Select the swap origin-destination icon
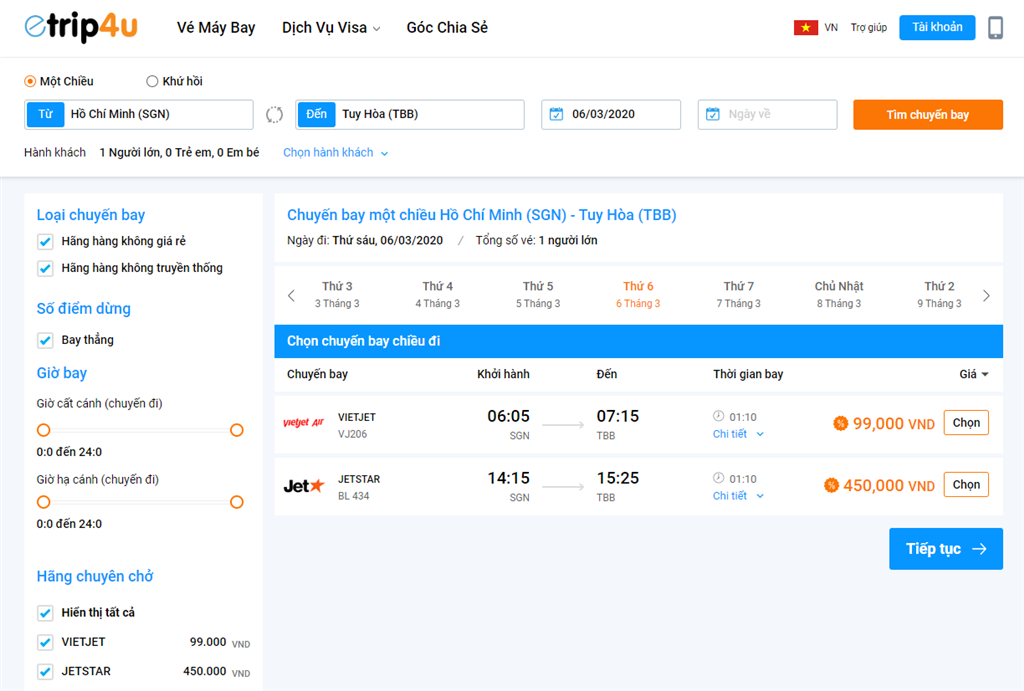 [274, 114]
